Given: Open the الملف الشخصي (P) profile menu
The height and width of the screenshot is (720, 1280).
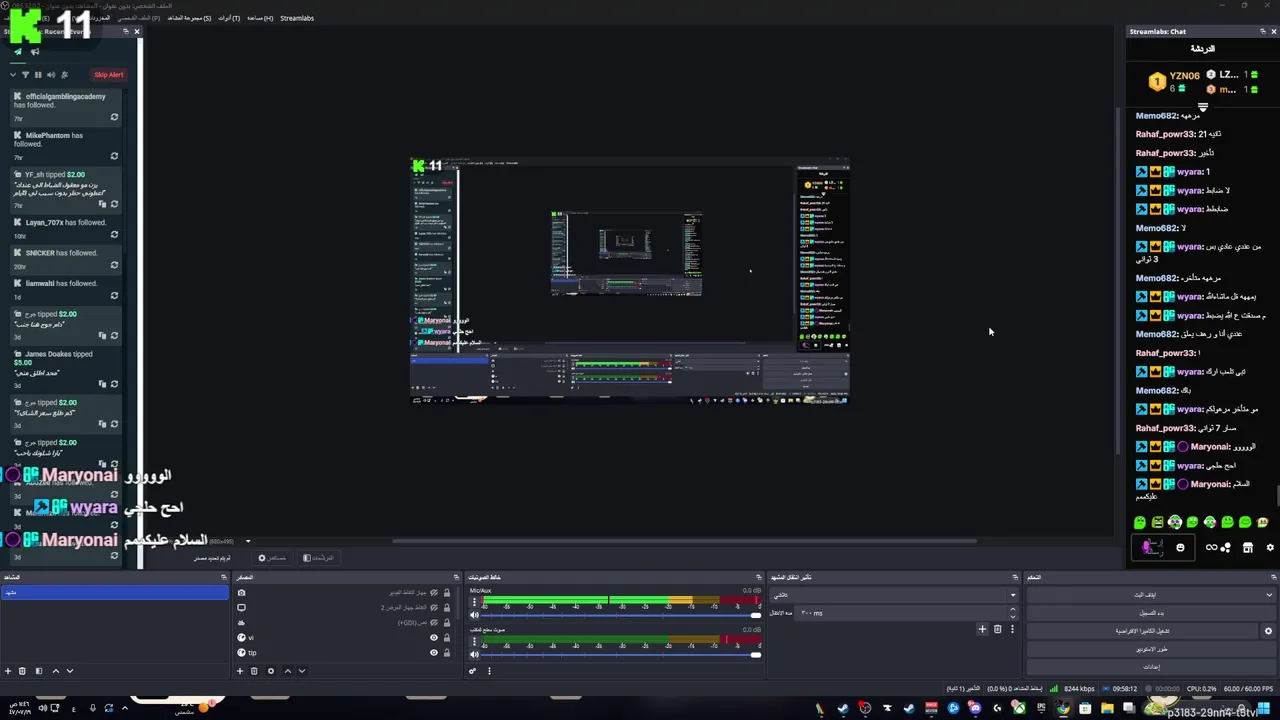Looking at the screenshot, I should point(138,18).
